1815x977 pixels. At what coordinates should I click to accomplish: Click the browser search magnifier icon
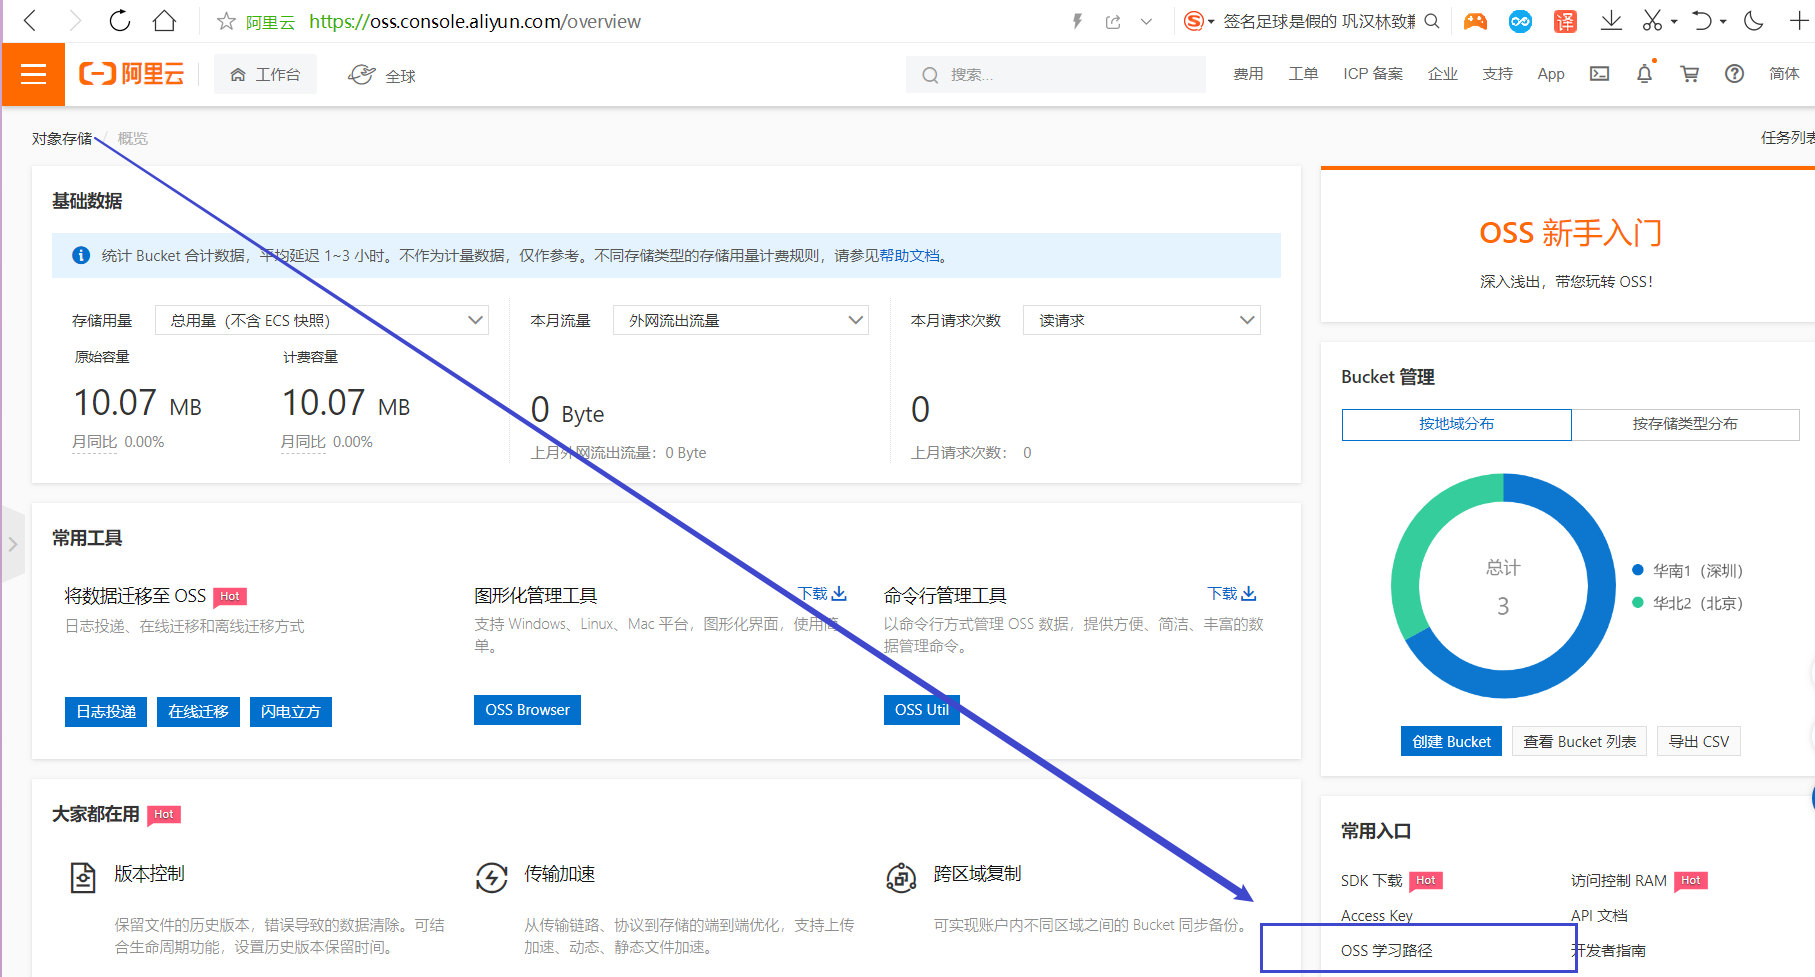tap(1432, 21)
